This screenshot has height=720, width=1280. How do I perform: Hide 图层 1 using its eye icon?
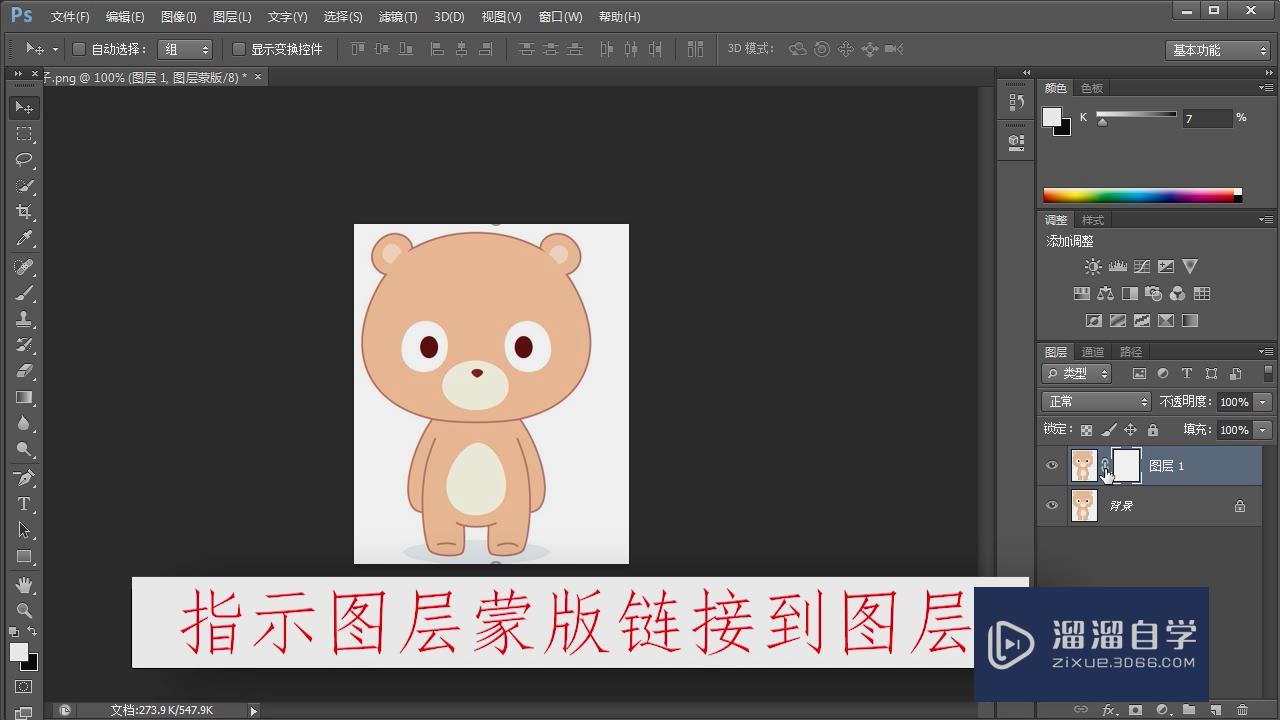(x=1051, y=466)
